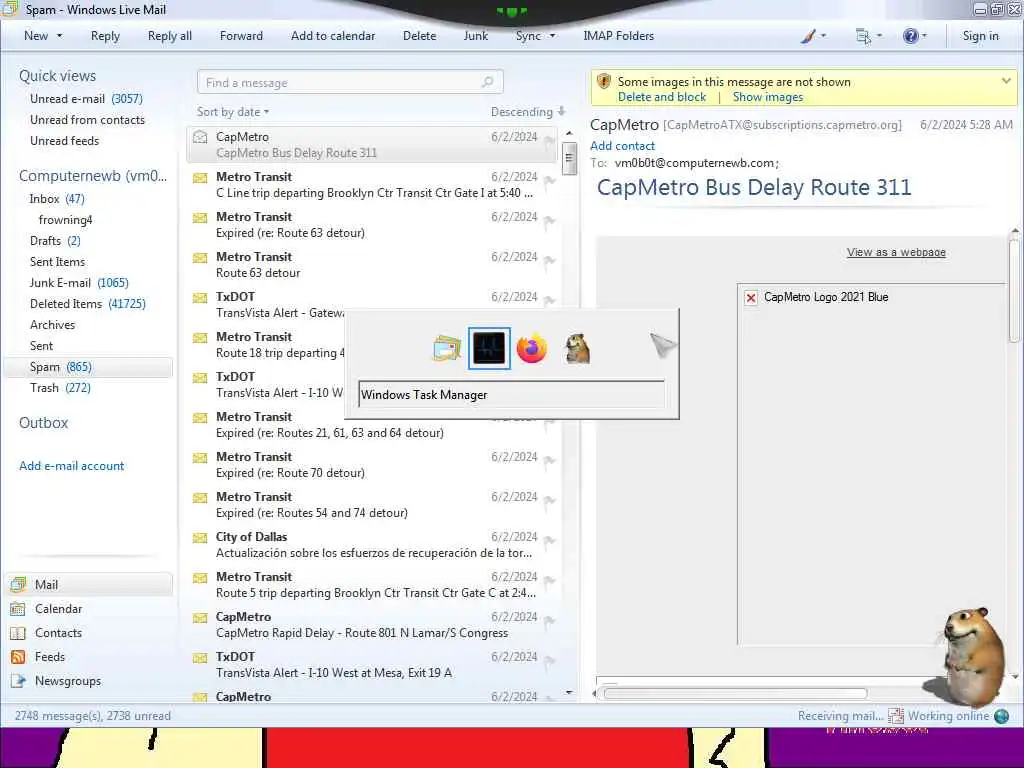
Task: Open dropdown arrow next to Help icon
Action: [x=924, y=36]
